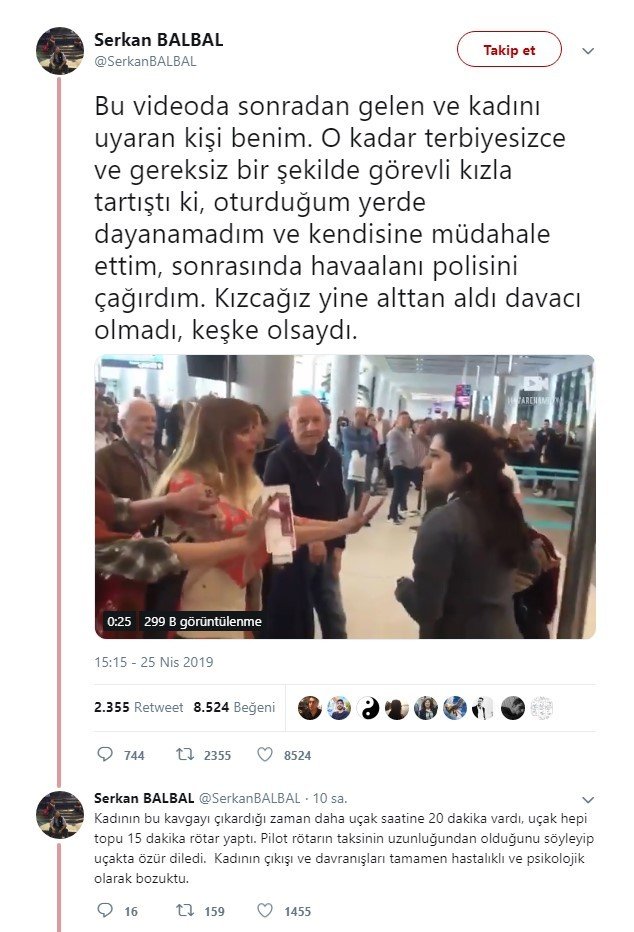634x932 pixels.
Task: Open Serkan BALBAL's top profile avatar
Action: [59, 51]
